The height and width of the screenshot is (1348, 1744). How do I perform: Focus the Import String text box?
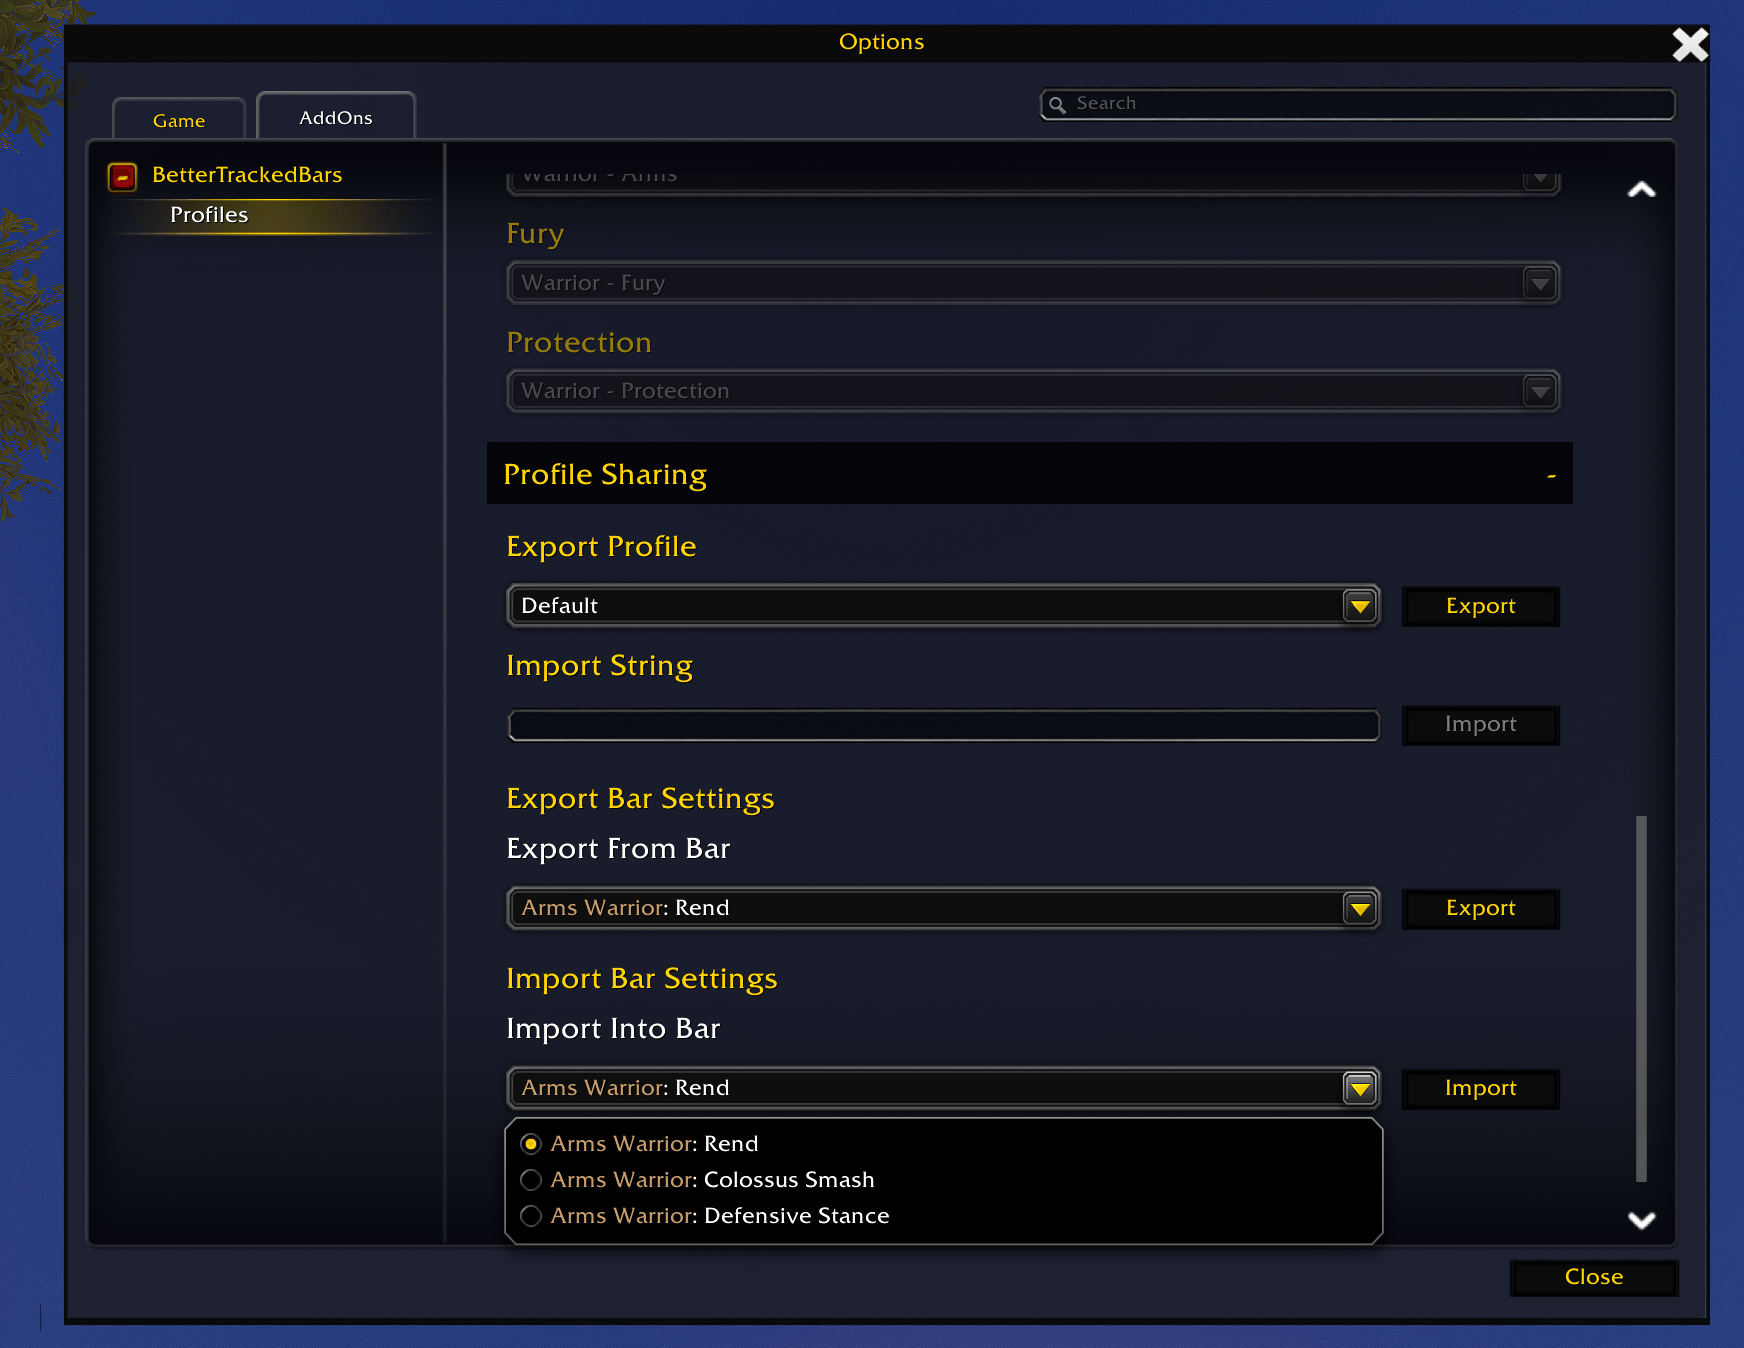click(943, 725)
